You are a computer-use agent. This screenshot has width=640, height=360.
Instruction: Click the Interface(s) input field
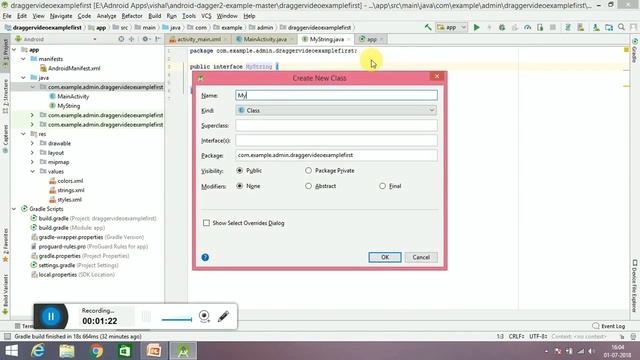pyautogui.click(x=336, y=140)
